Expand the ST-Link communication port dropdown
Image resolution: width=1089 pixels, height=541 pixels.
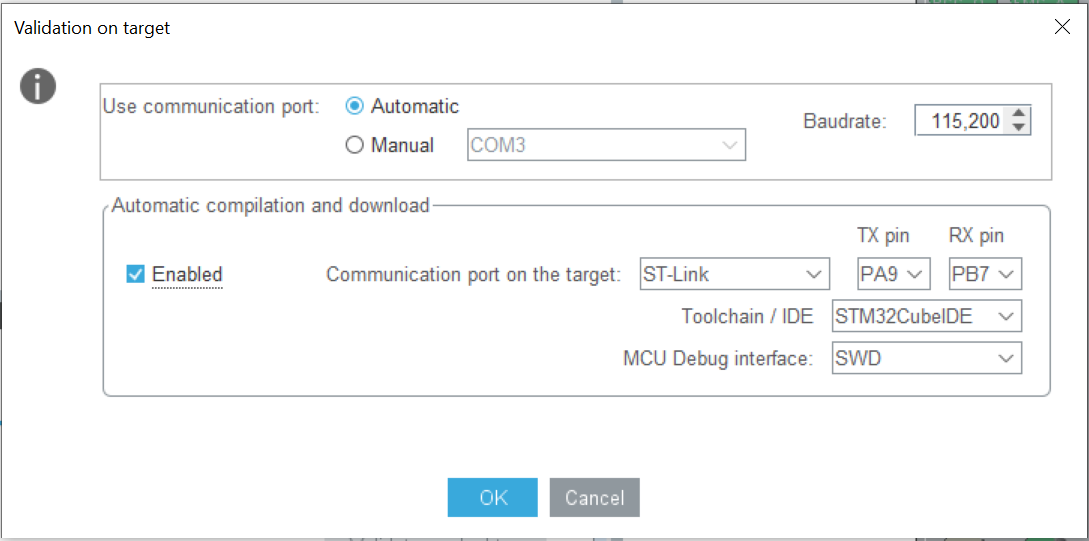(x=735, y=274)
